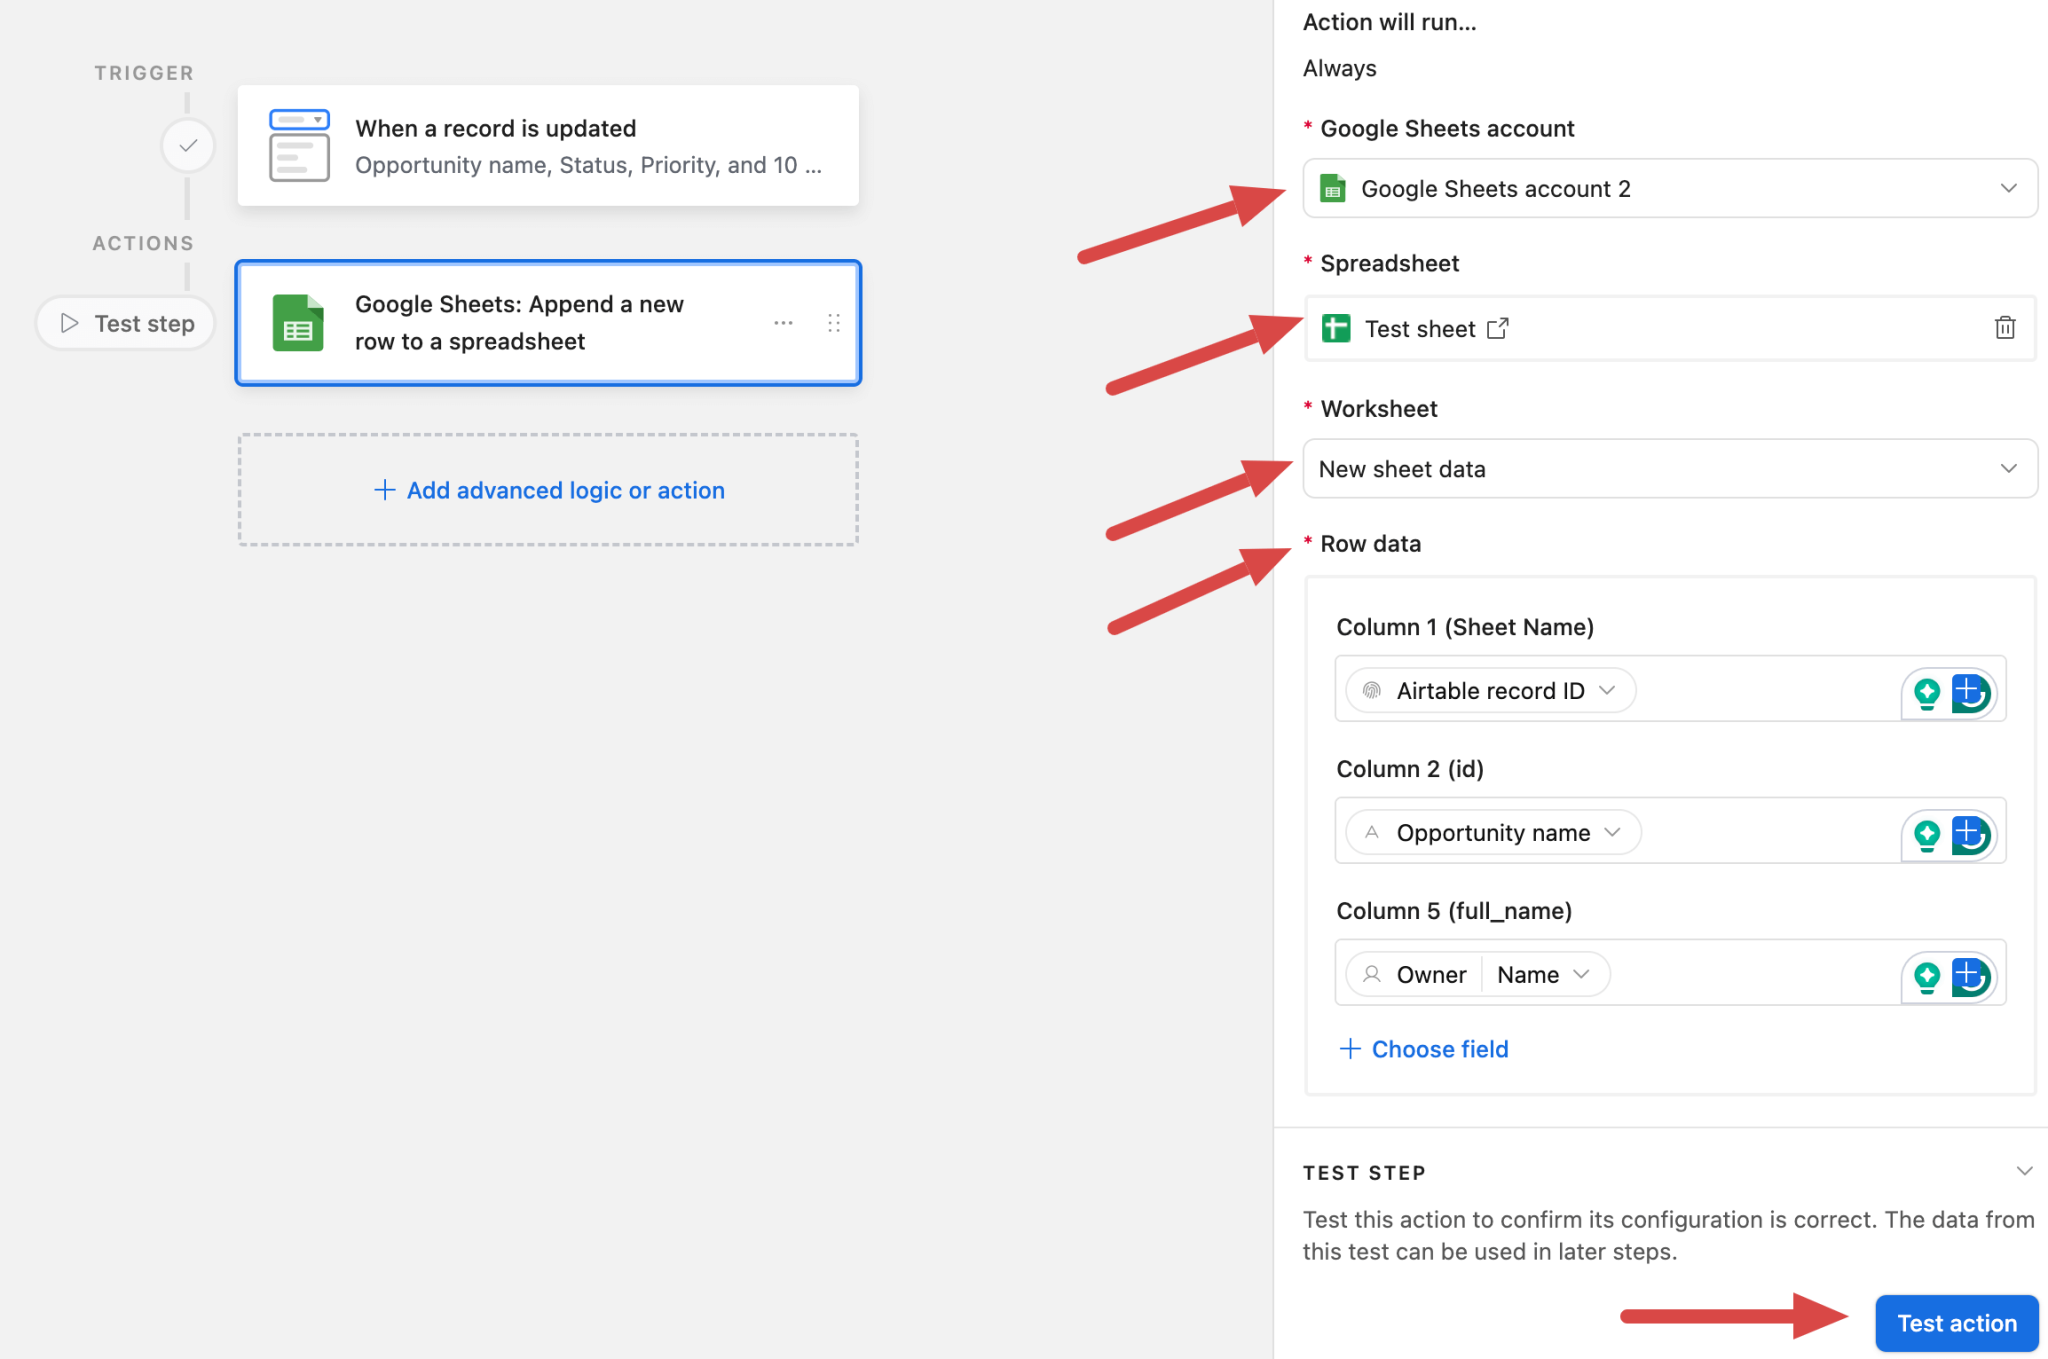Open the Worksheet dropdown showing New sheet data

click(x=2009, y=468)
